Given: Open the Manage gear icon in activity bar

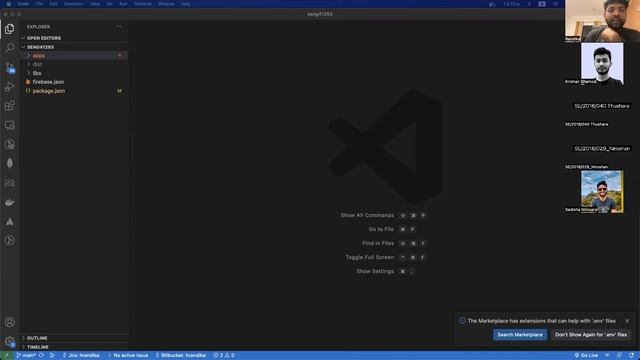Looking at the screenshot, I should 9,341.
